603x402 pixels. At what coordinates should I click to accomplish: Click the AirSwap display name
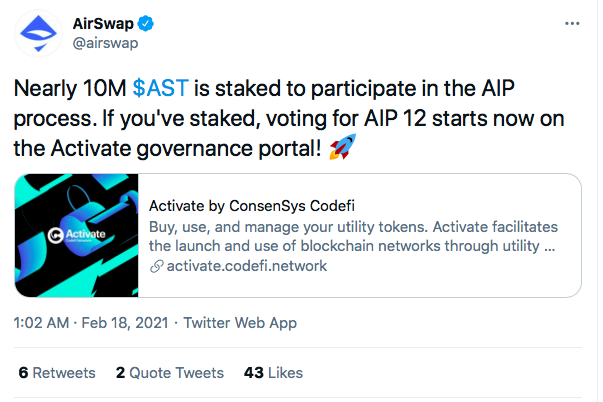[103, 24]
